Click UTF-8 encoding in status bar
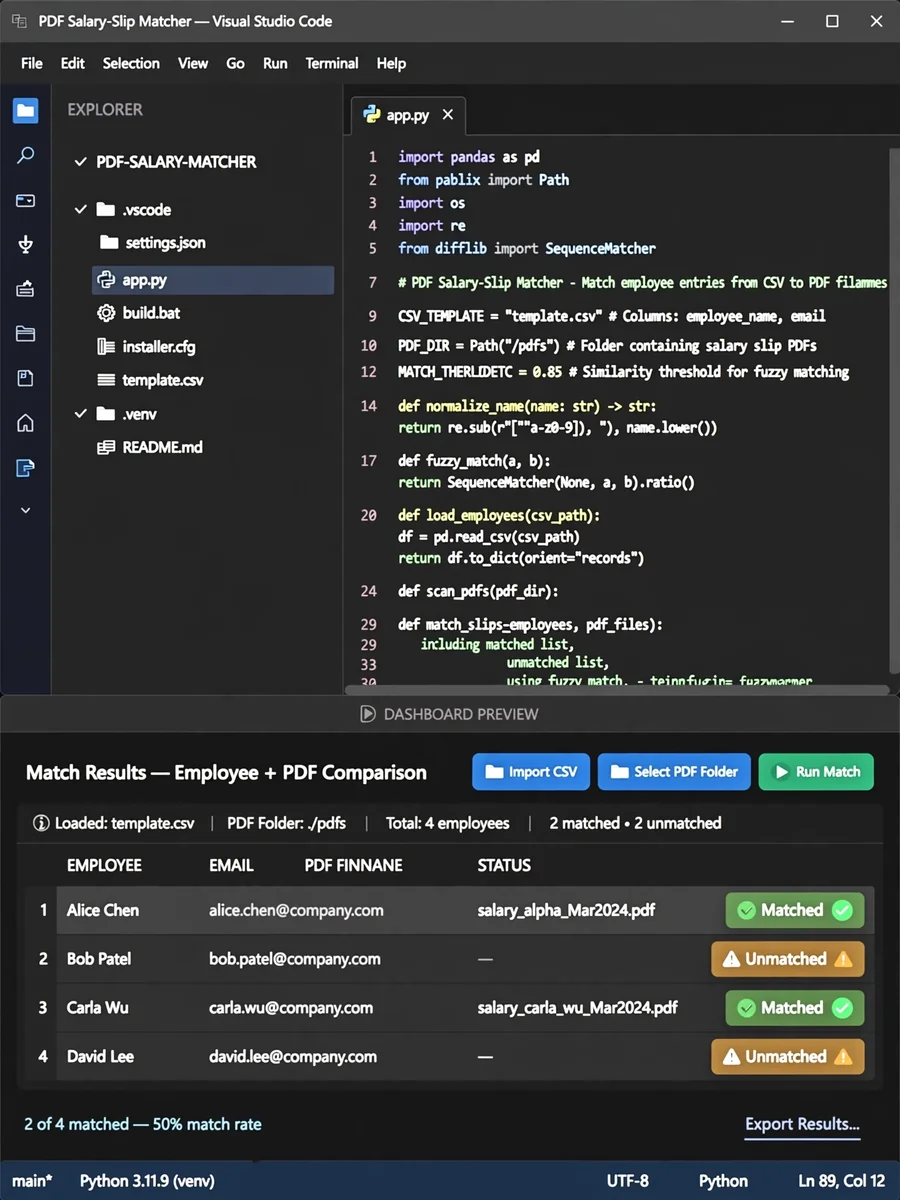This screenshot has width=900, height=1200. click(628, 1181)
